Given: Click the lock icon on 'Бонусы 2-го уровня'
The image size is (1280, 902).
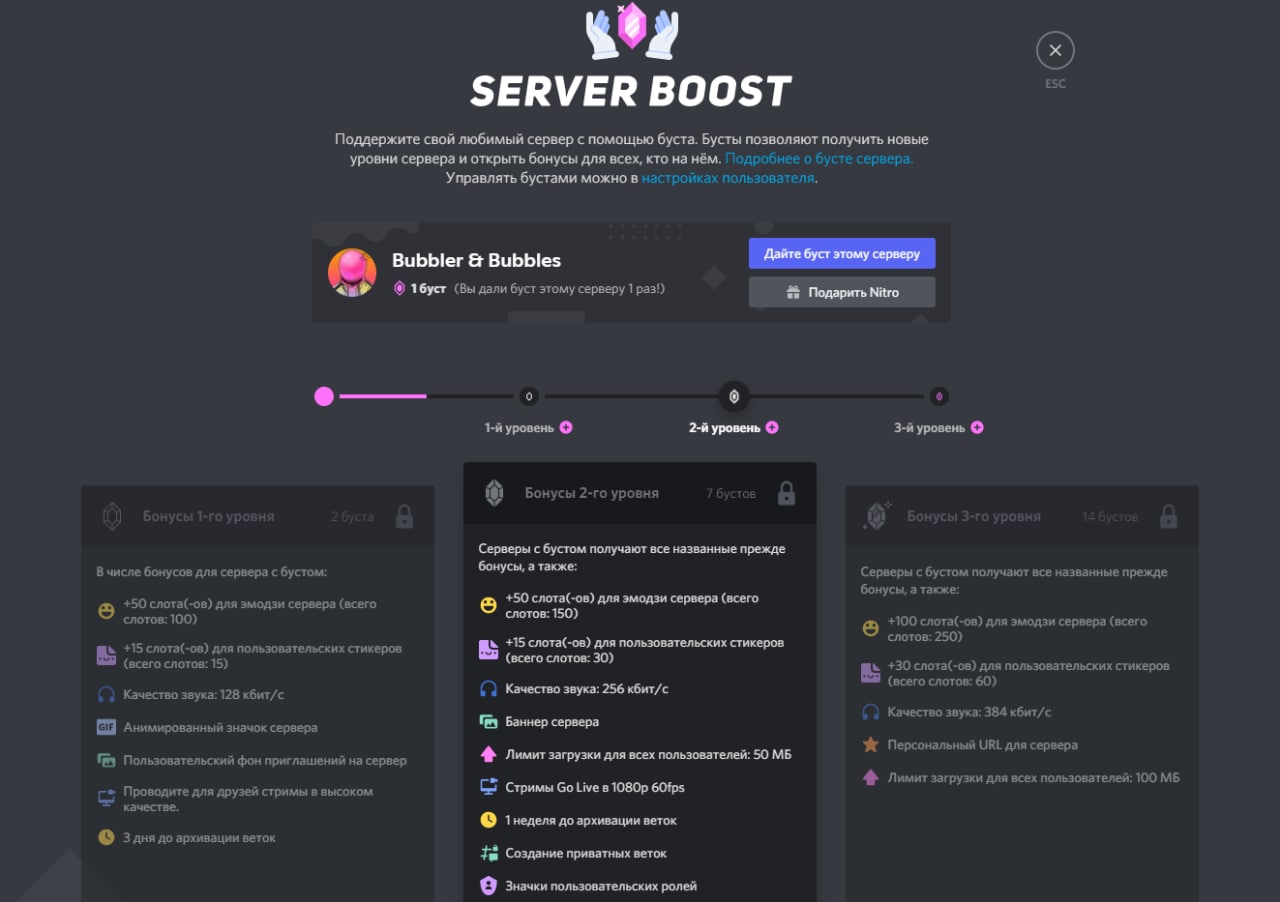Looking at the screenshot, I should pos(787,493).
